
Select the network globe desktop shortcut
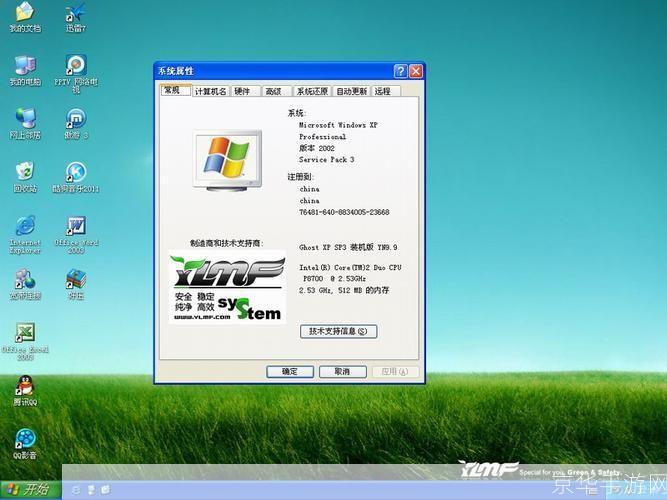coord(25,284)
